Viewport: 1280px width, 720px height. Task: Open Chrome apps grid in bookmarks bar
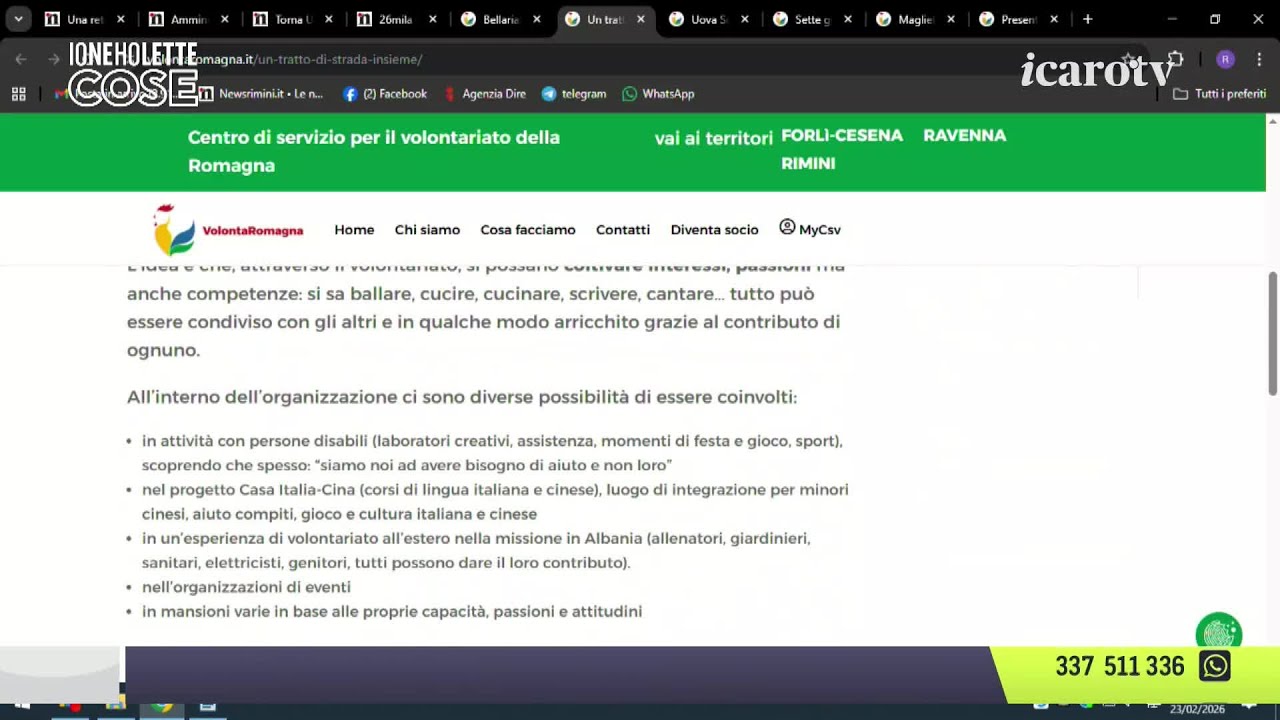[18, 94]
